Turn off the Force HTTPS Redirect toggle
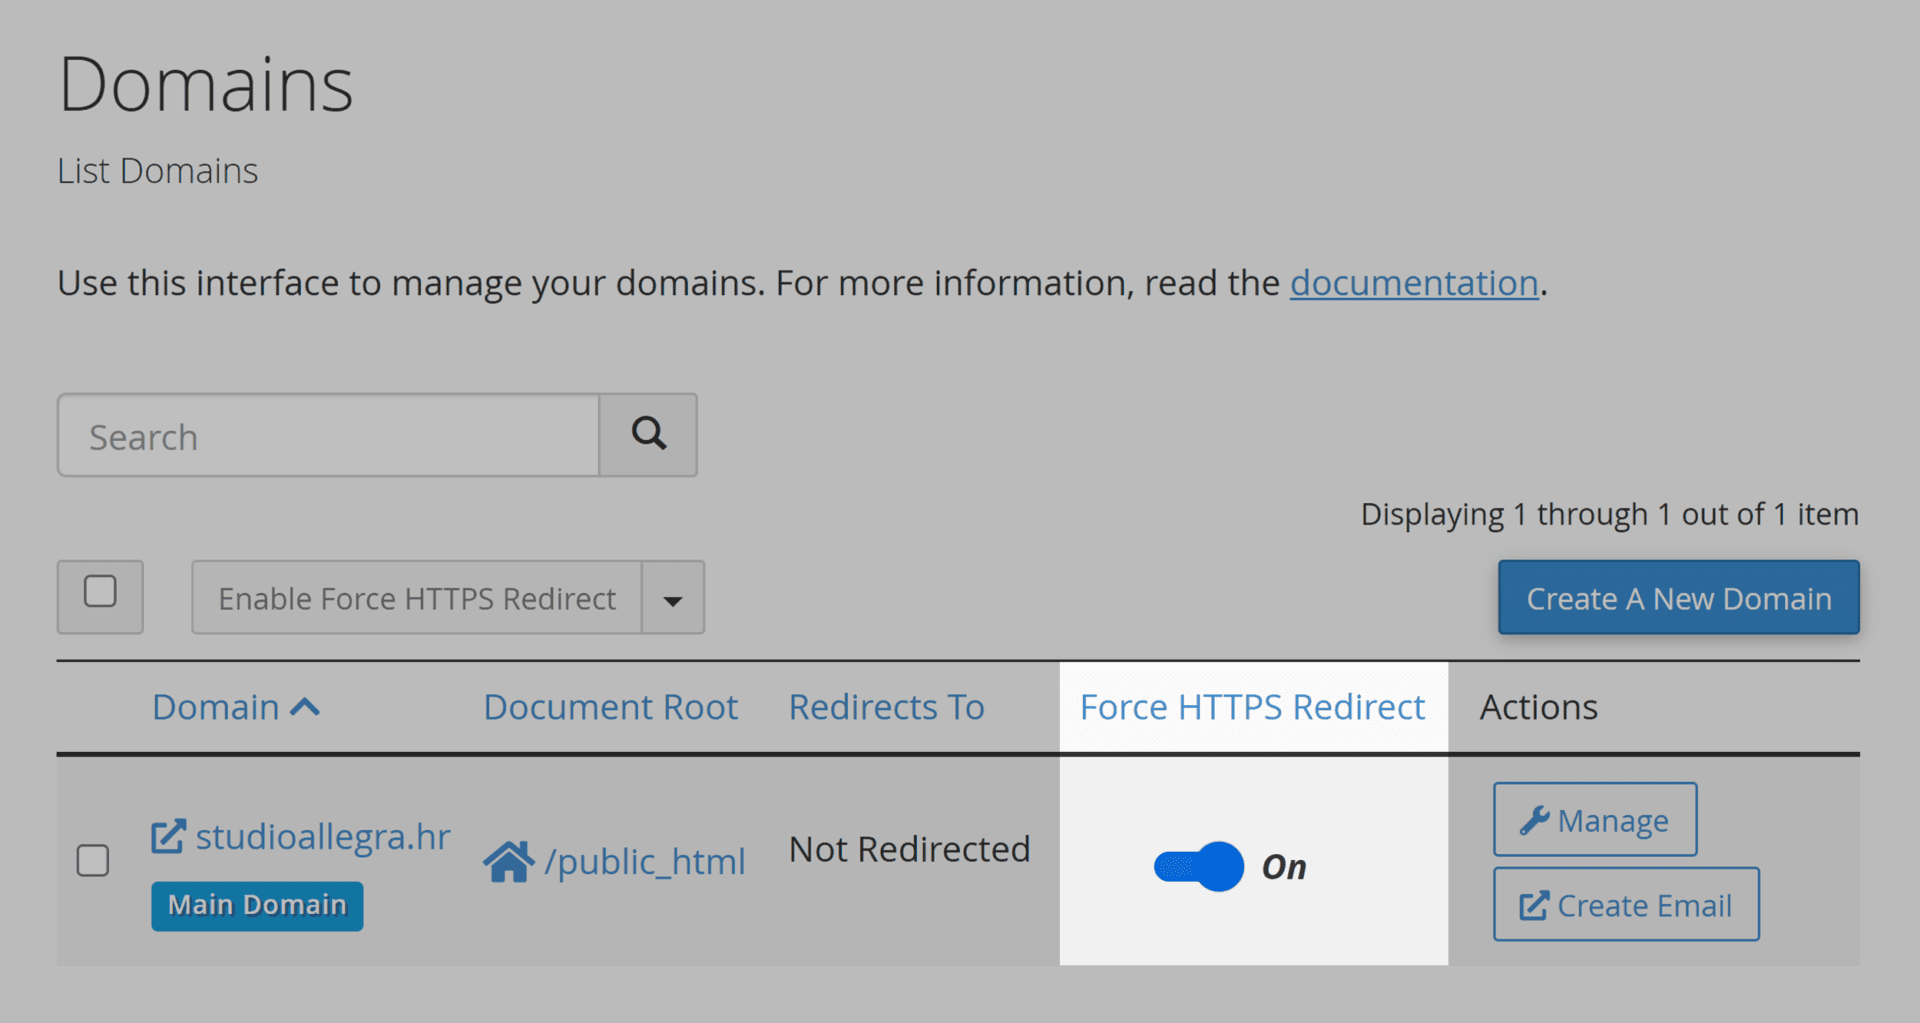This screenshot has width=1920, height=1023. click(1198, 866)
